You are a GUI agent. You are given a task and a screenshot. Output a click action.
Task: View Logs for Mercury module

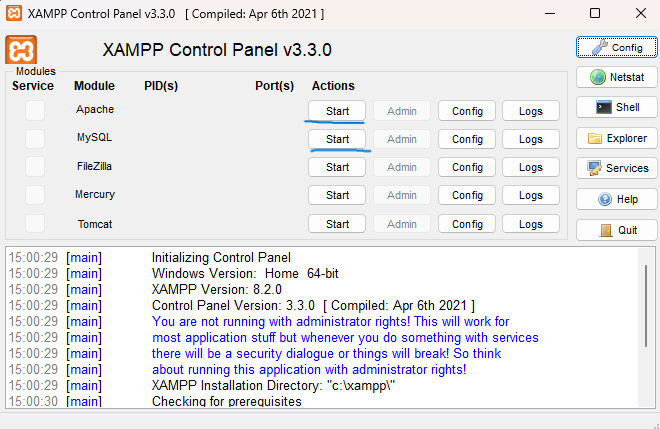(531, 195)
